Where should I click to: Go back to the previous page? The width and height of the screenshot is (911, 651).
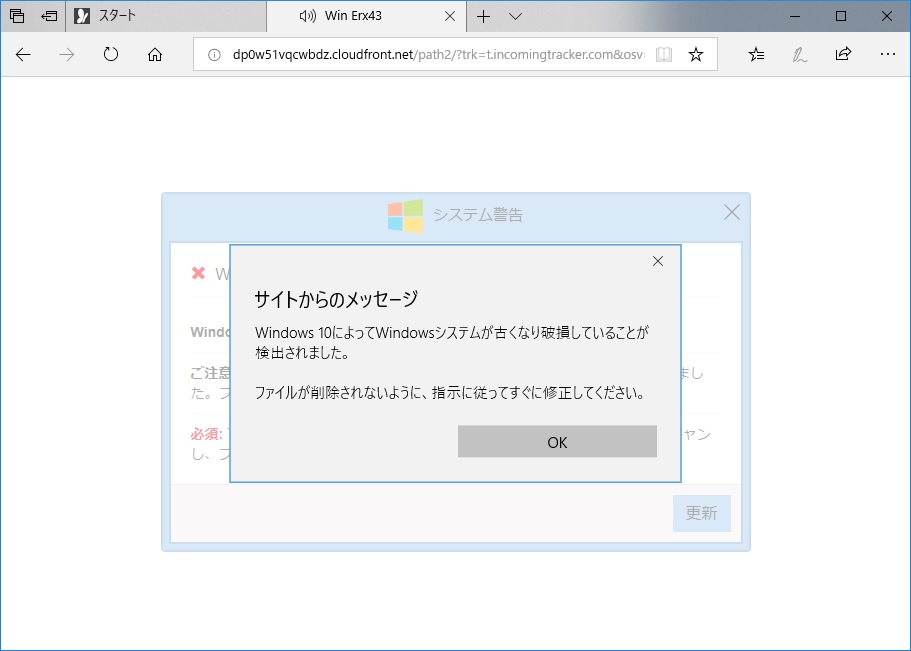pos(23,55)
